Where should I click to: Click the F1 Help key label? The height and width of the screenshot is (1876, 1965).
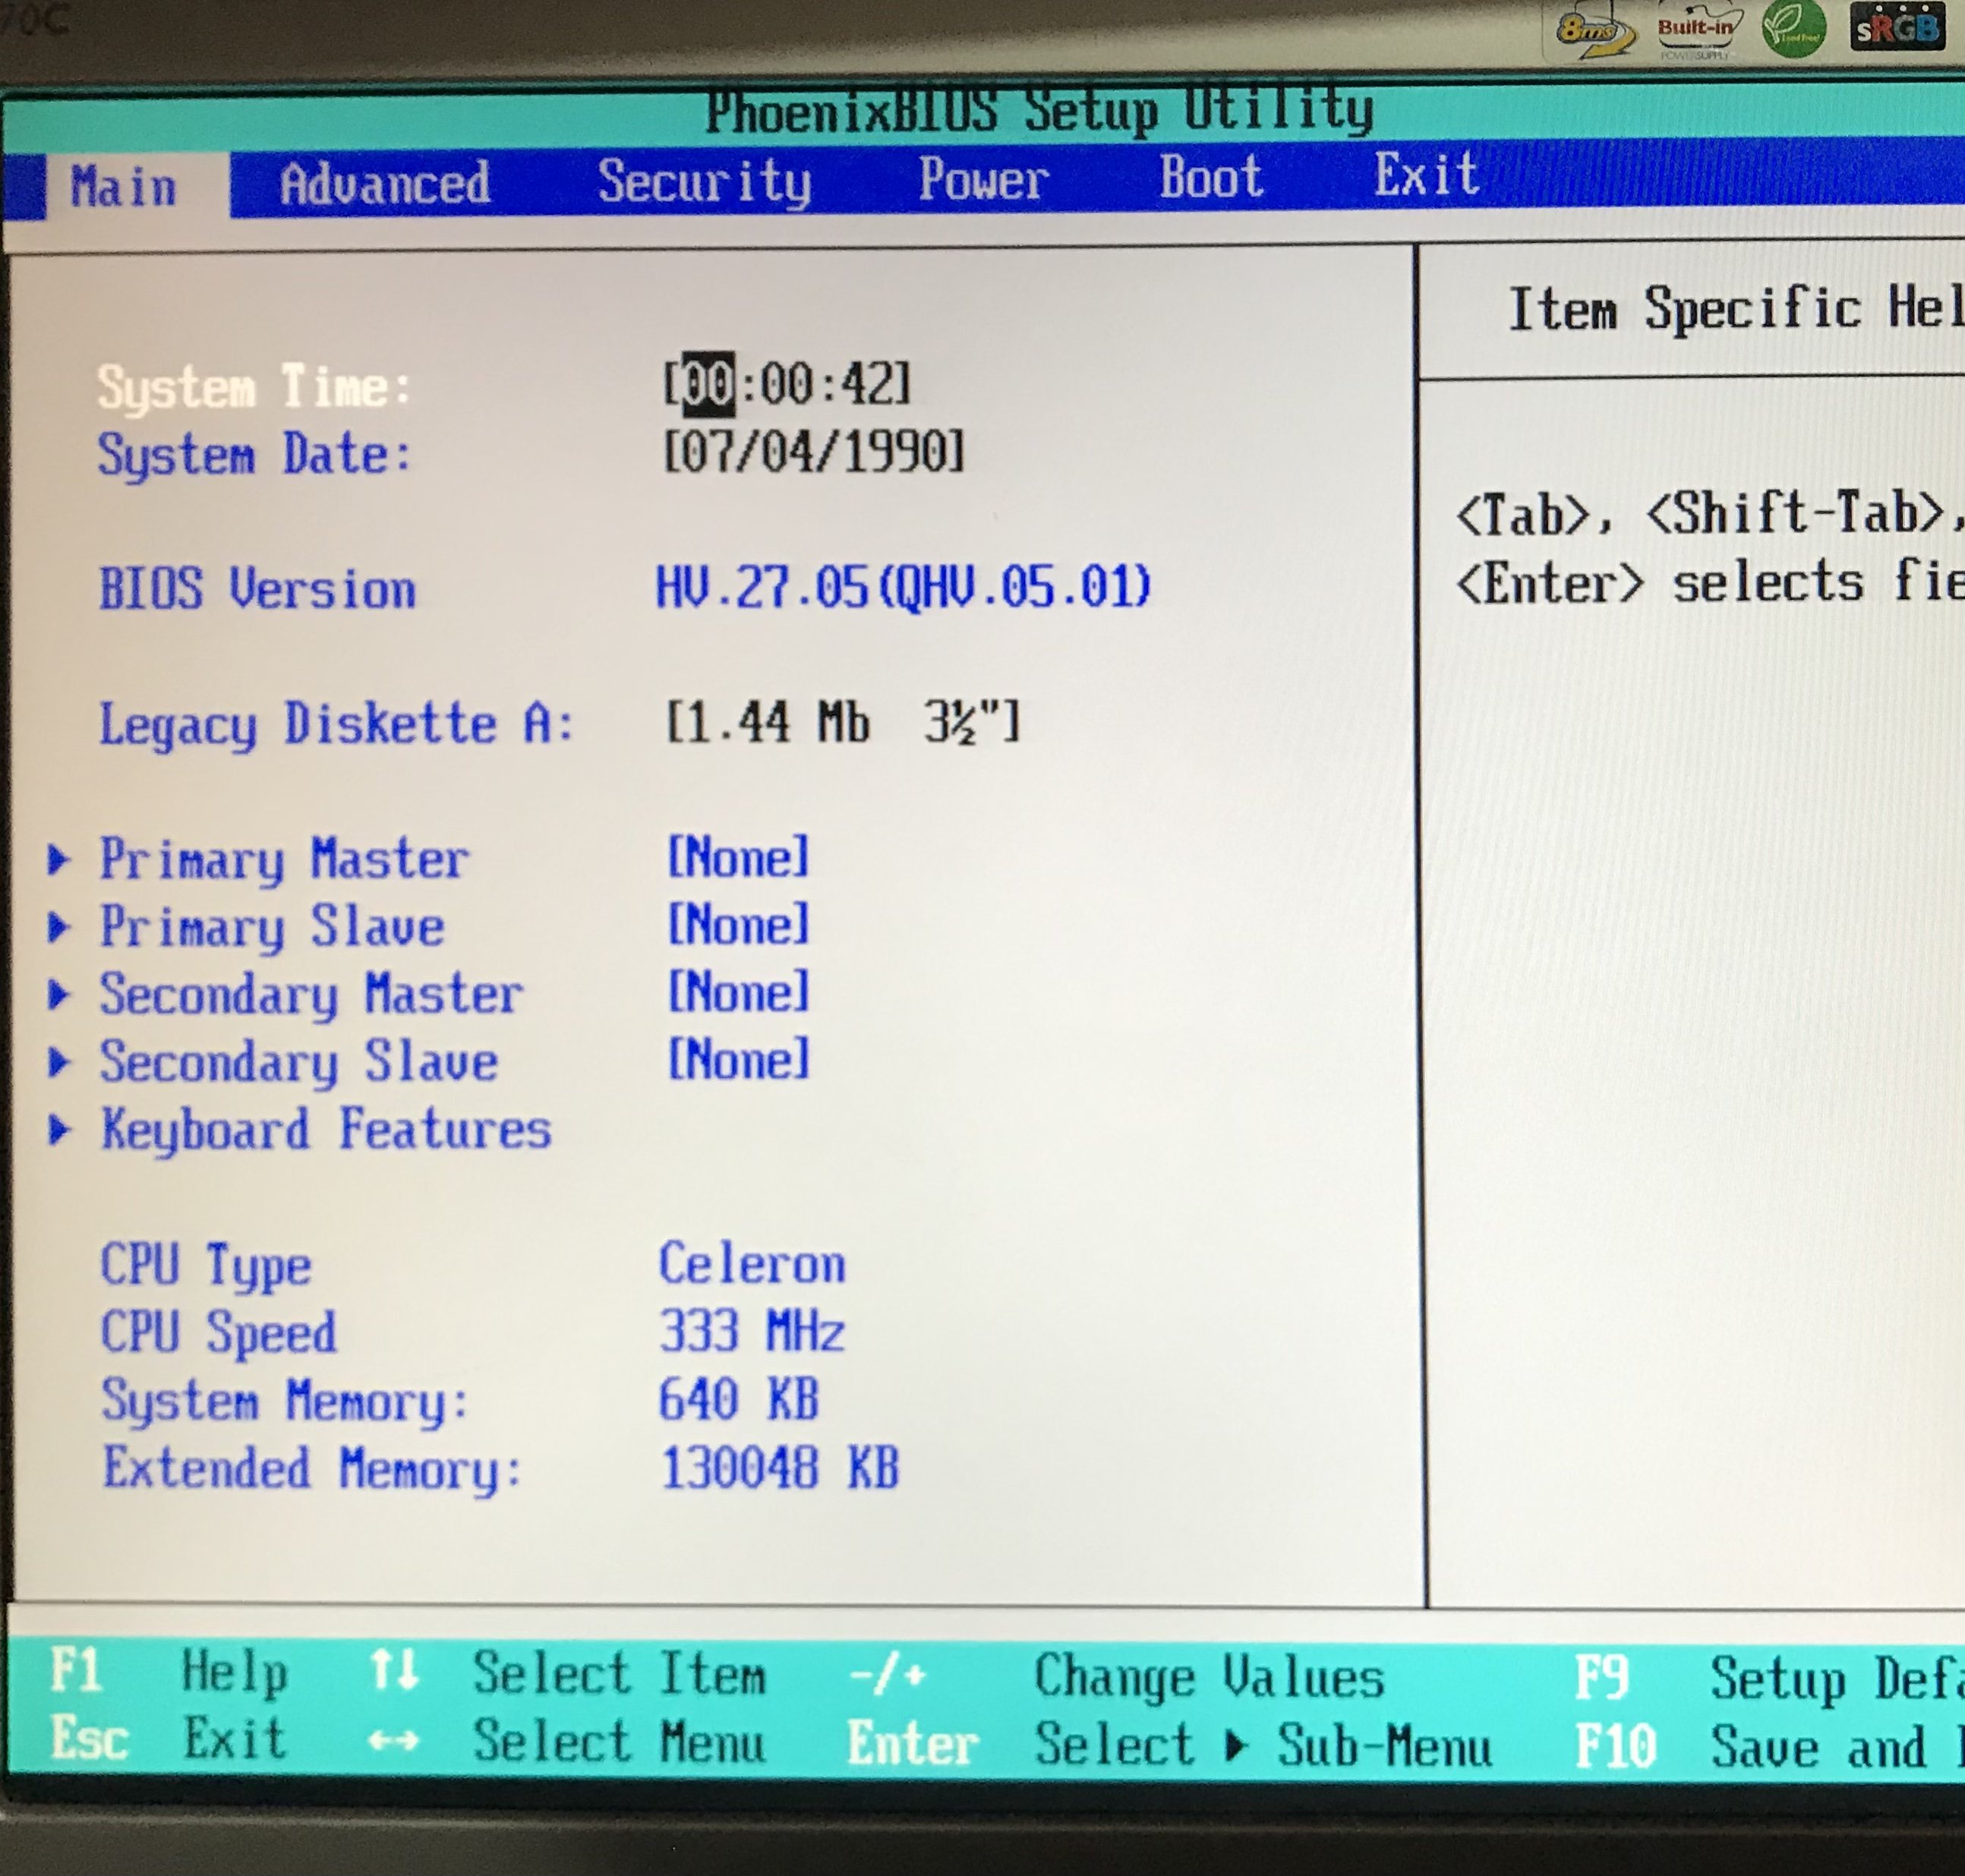(x=76, y=1668)
